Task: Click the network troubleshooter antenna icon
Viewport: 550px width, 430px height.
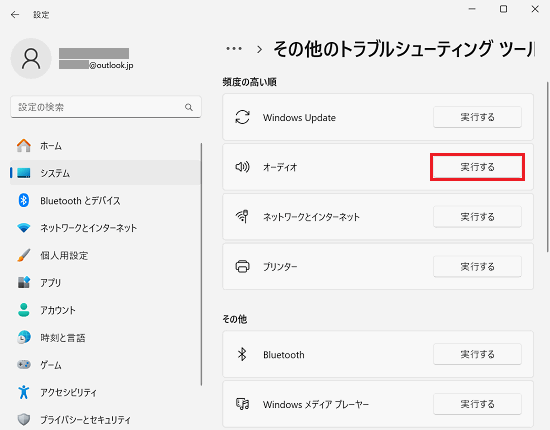Action: click(242, 216)
